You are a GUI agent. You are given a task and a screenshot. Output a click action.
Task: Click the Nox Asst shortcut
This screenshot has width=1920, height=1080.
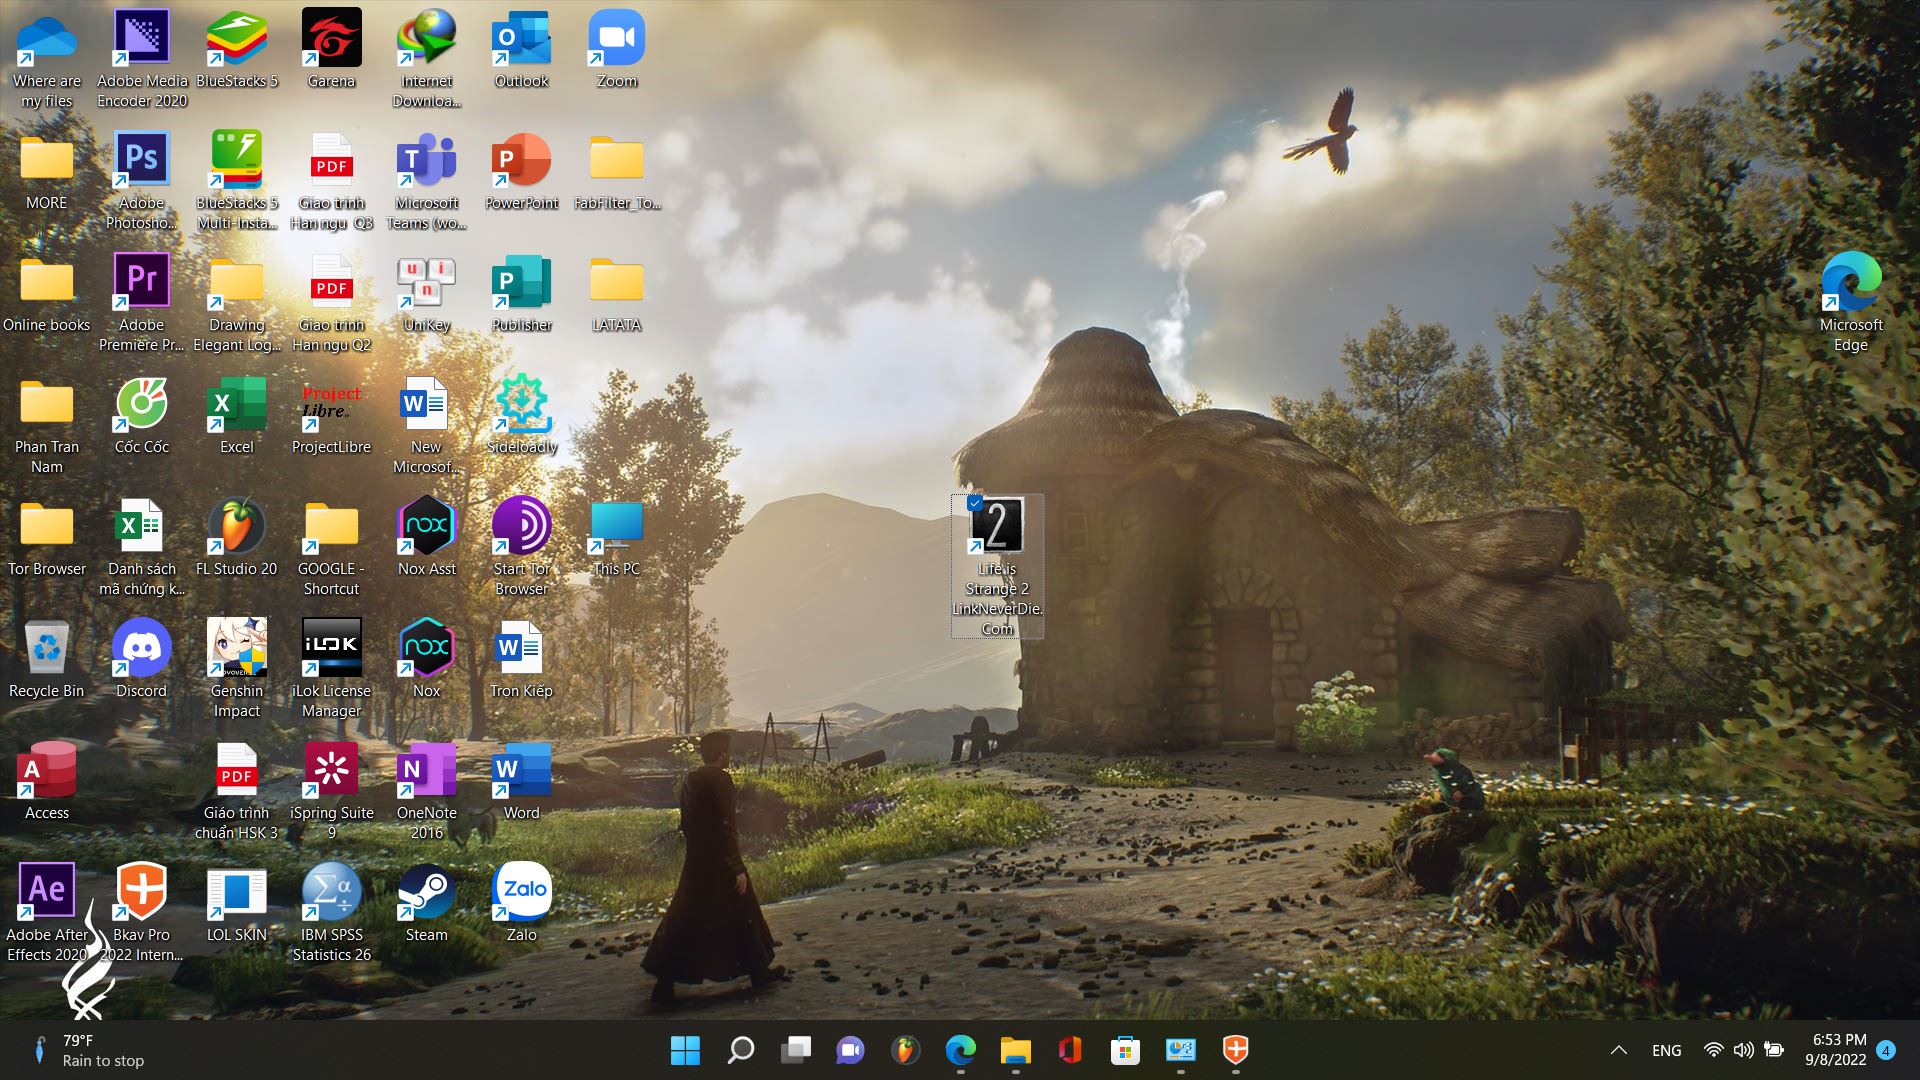426,527
